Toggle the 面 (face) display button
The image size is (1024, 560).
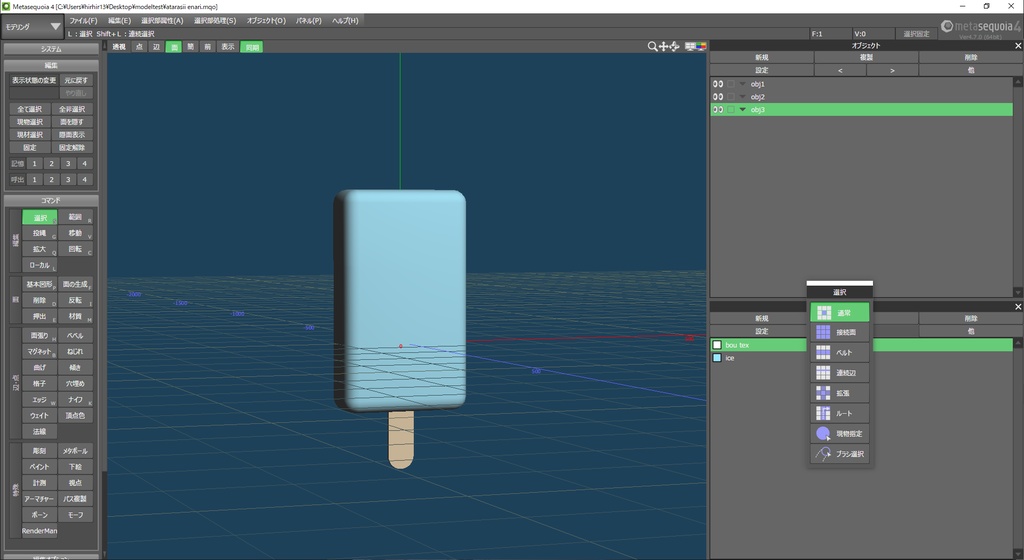(173, 47)
